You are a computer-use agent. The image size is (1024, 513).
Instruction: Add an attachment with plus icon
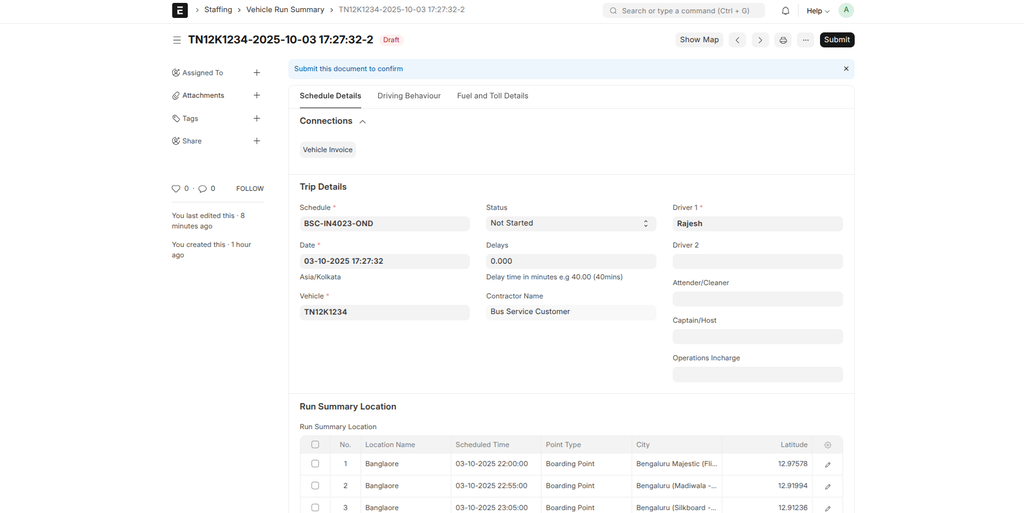257,95
